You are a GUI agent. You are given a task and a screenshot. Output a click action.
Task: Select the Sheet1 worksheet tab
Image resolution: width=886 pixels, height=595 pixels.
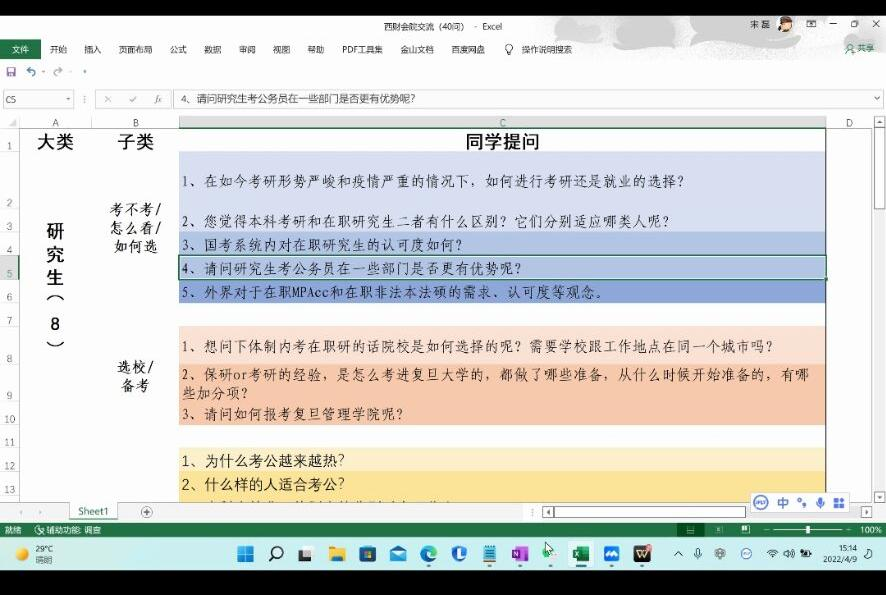coord(93,512)
